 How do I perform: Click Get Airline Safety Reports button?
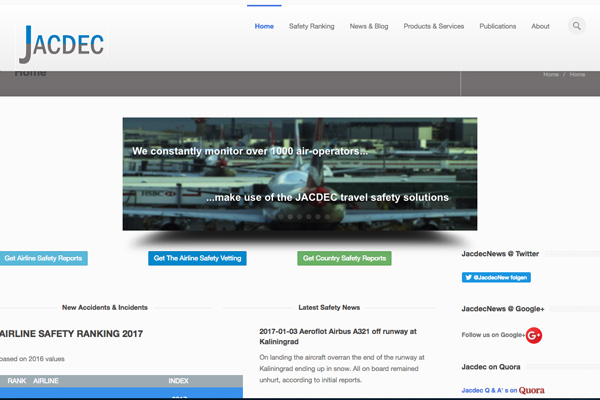click(x=43, y=258)
